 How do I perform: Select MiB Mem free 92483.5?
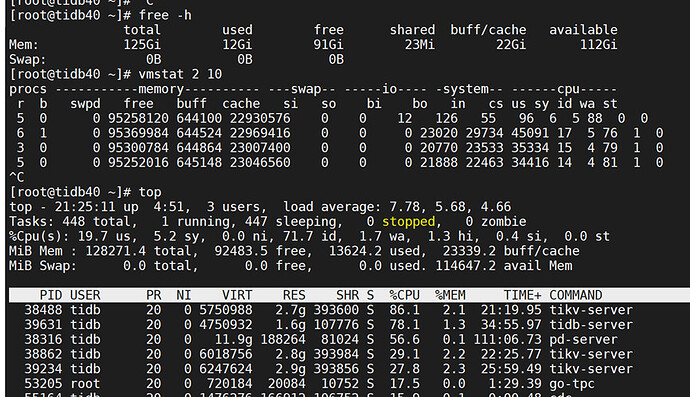241,251
